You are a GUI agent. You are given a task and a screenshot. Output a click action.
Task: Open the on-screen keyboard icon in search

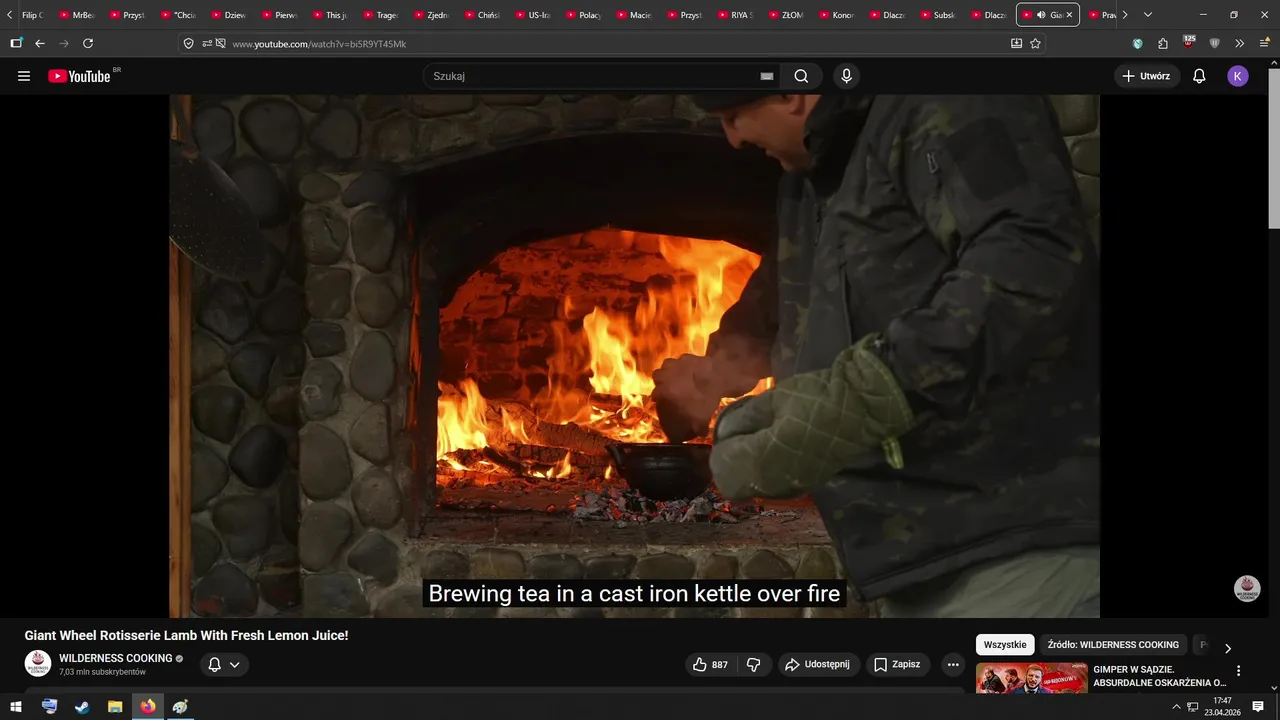[x=767, y=76]
